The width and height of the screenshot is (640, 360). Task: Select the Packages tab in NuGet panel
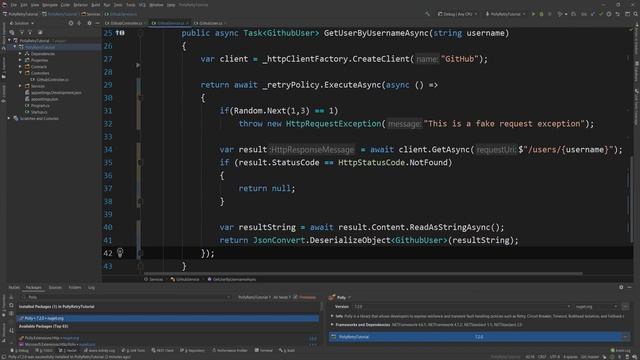(34, 287)
